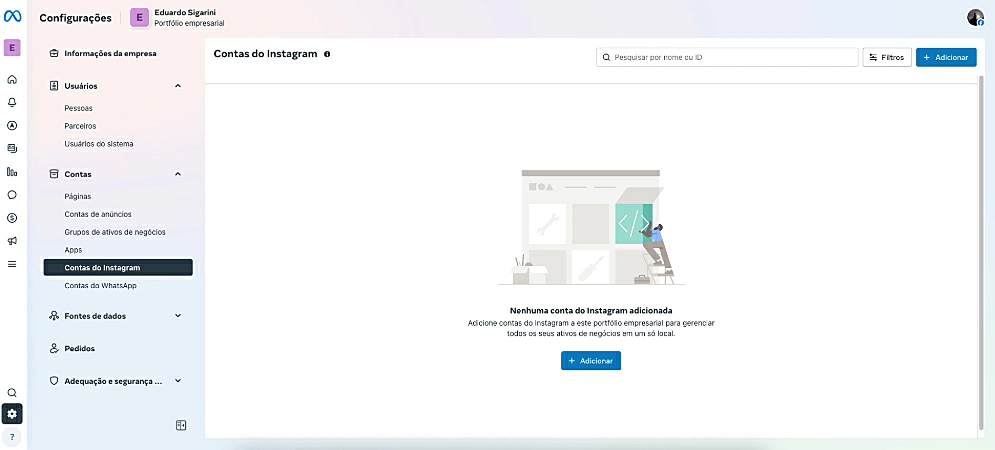
Task: Open the billing dollar icon
Action: tap(12, 218)
